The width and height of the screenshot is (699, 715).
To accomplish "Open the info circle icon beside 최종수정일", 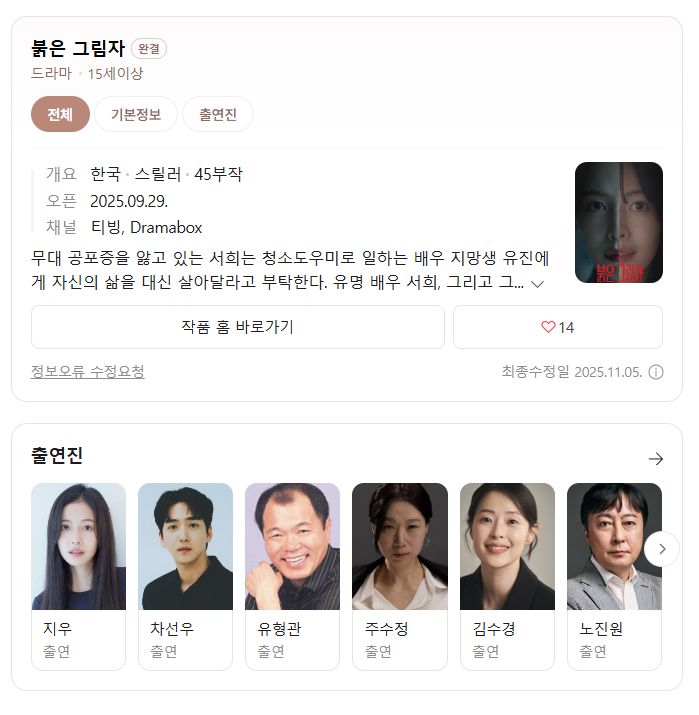I will coord(656,372).
